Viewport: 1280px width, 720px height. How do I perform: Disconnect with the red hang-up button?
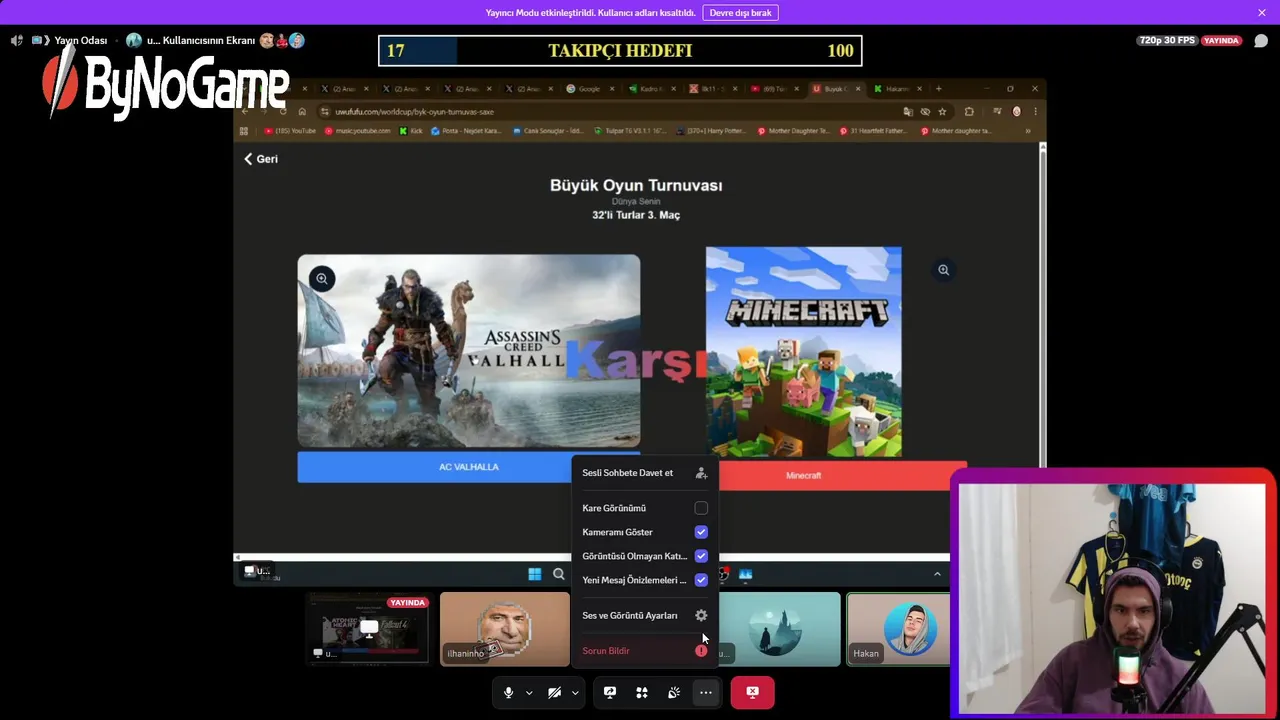tap(752, 693)
